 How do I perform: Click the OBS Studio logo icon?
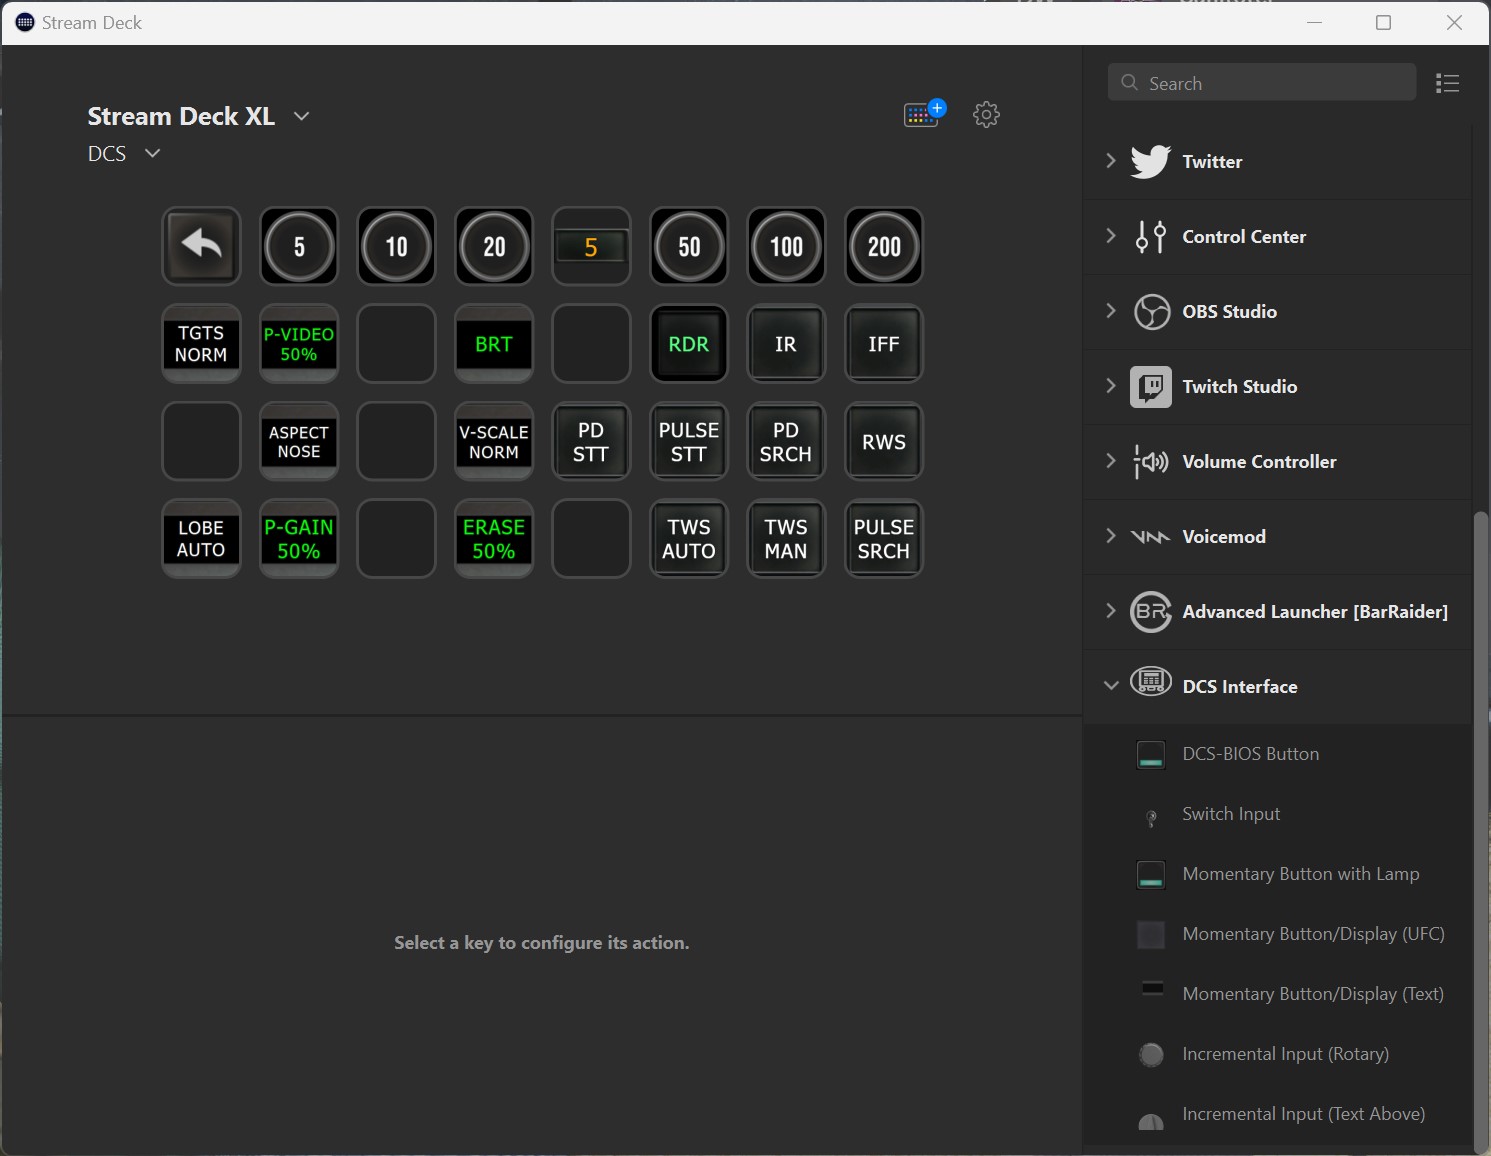[x=1151, y=311]
